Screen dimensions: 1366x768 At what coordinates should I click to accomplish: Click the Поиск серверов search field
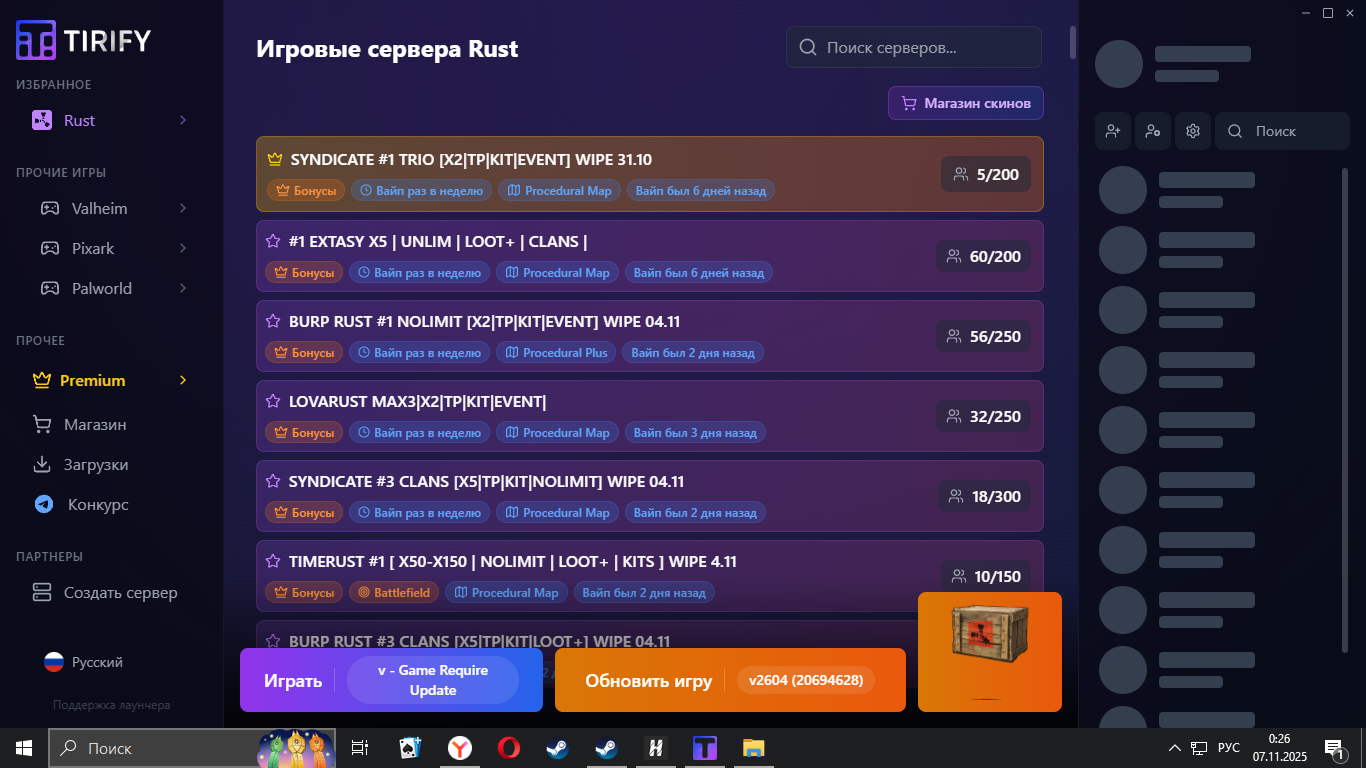coord(913,47)
